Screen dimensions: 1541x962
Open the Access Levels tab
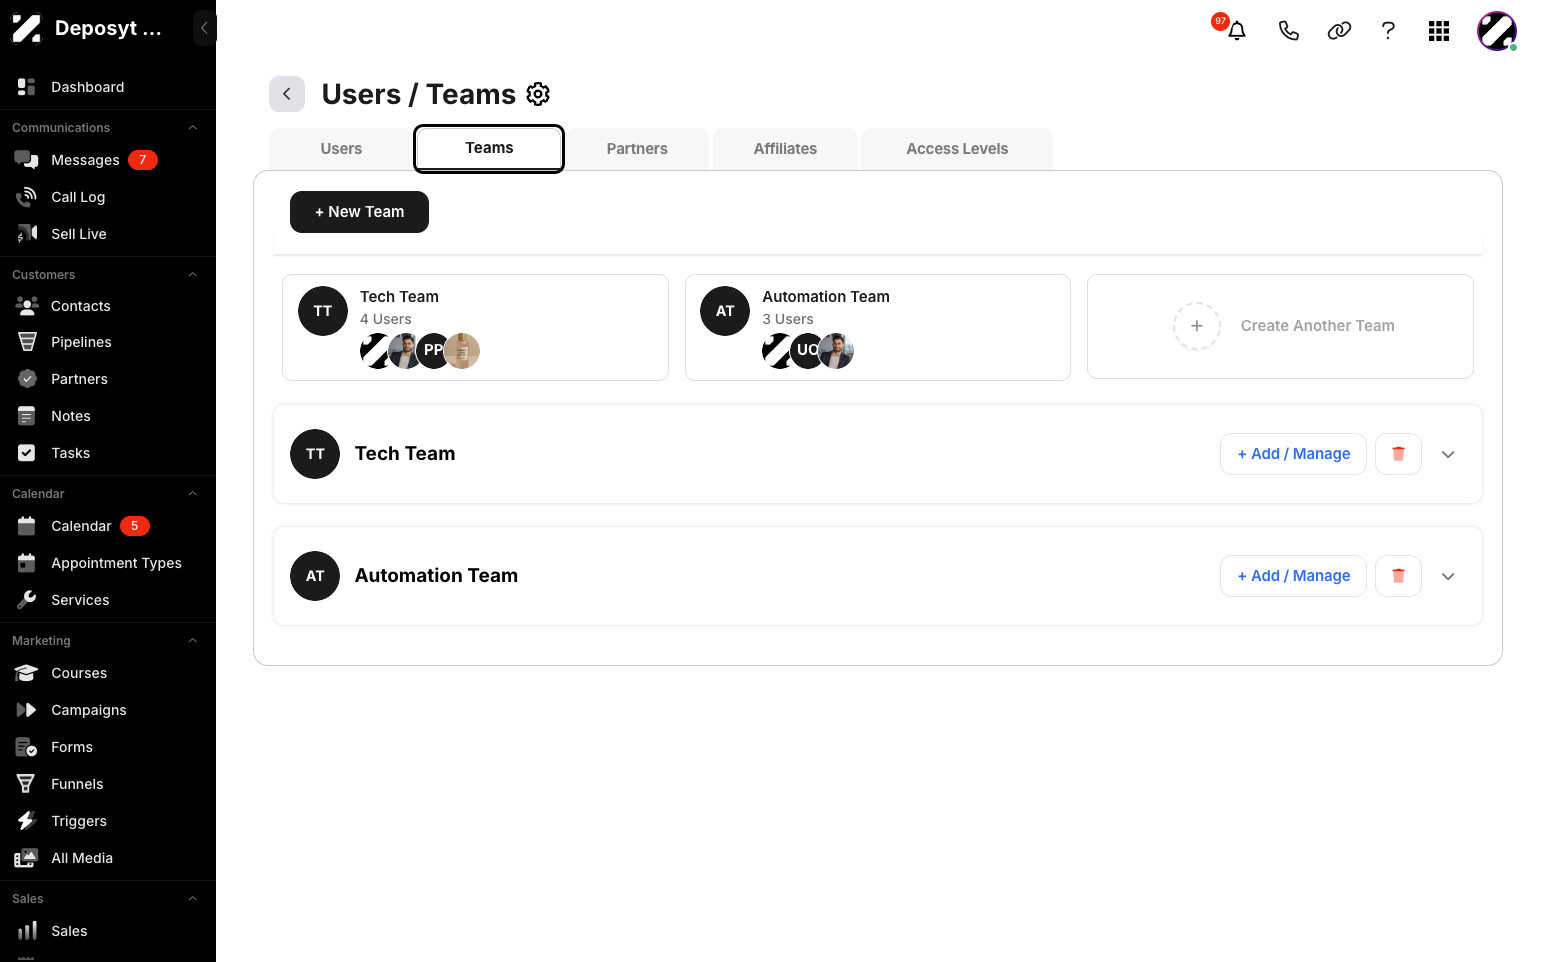(957, 149)
